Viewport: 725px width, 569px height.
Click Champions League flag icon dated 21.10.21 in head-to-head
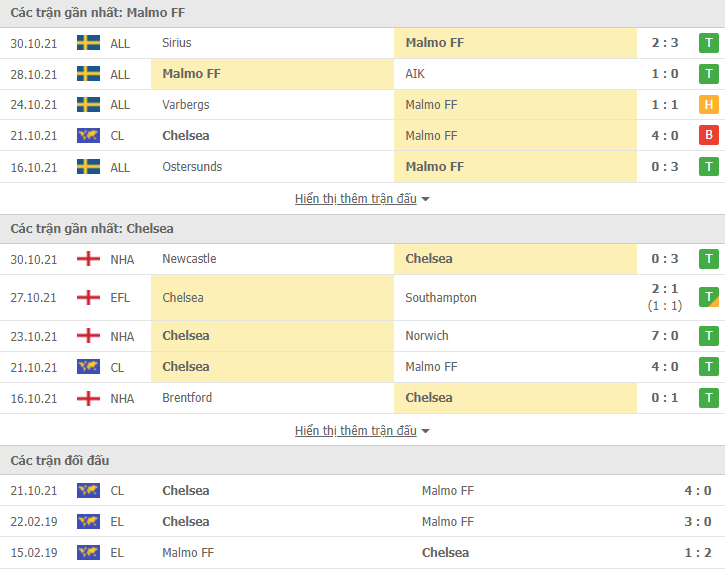pyautogui.click(x=88, y=490)
